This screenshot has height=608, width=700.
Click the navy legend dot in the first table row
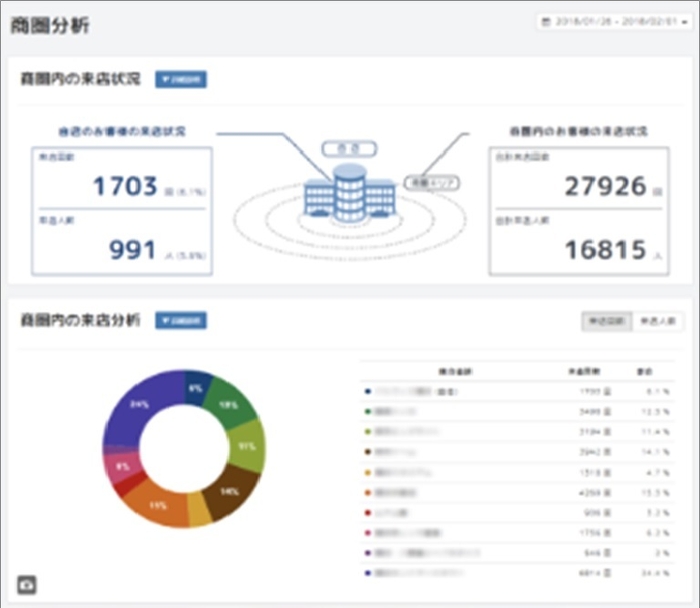pyautogui.click(x=369, y=392)
